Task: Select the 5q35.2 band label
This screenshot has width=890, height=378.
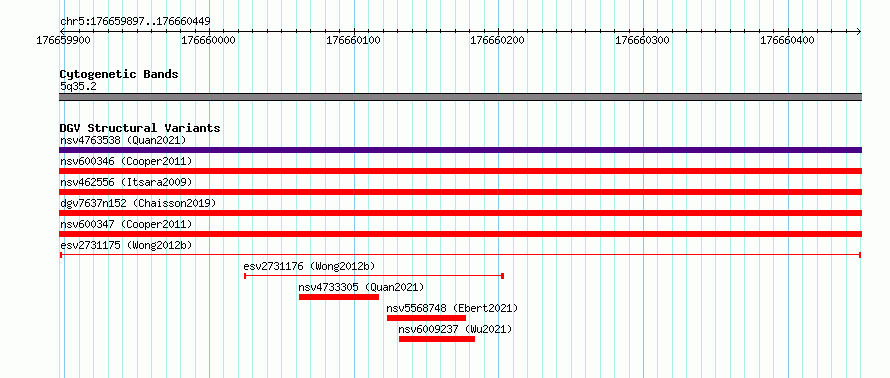Action: click(x=78, y=86)
